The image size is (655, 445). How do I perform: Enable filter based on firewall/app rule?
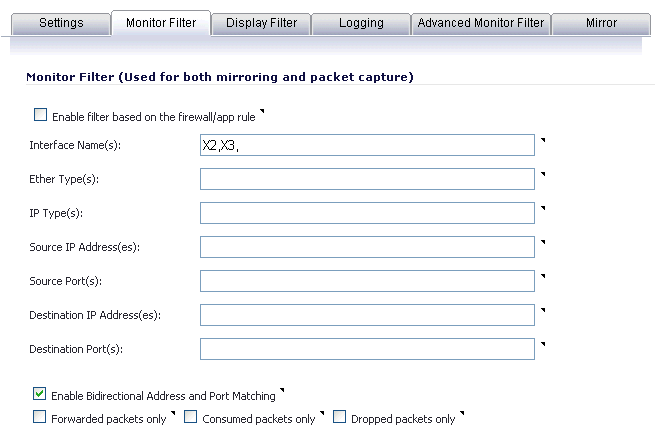(x=40, y=116)
